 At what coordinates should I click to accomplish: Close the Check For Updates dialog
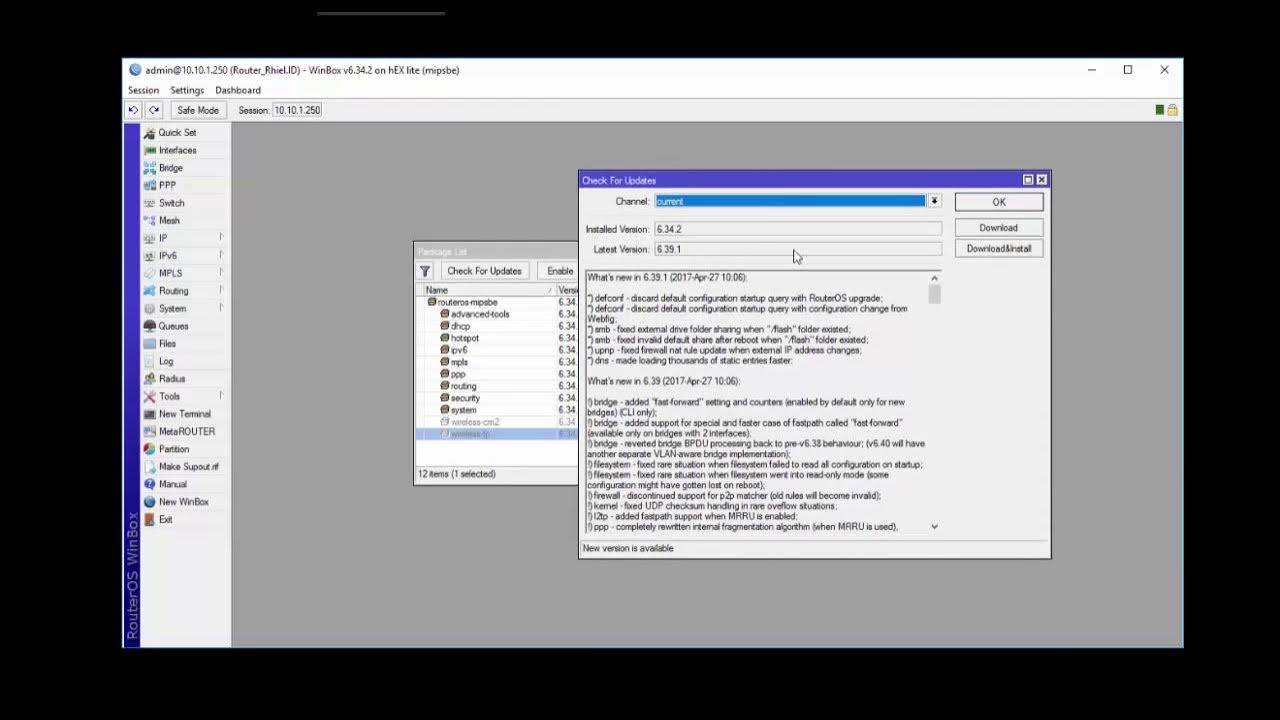point(1042,180)
